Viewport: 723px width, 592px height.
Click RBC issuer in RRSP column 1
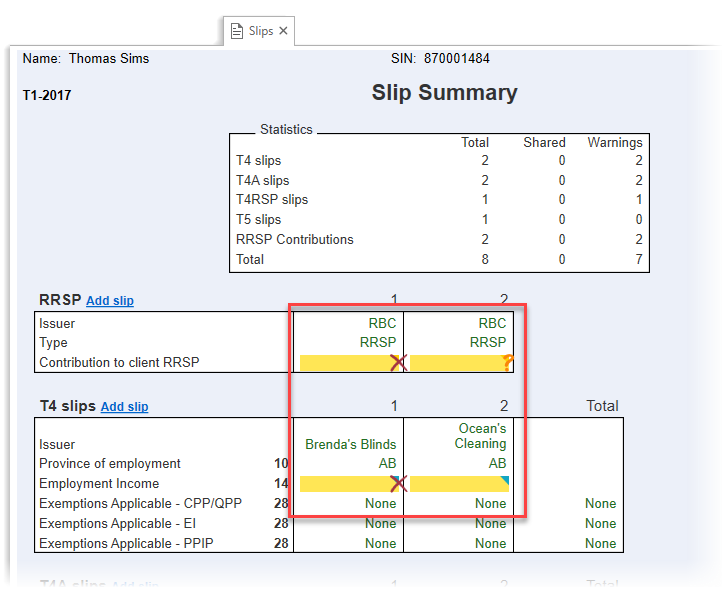pos(382,323)
